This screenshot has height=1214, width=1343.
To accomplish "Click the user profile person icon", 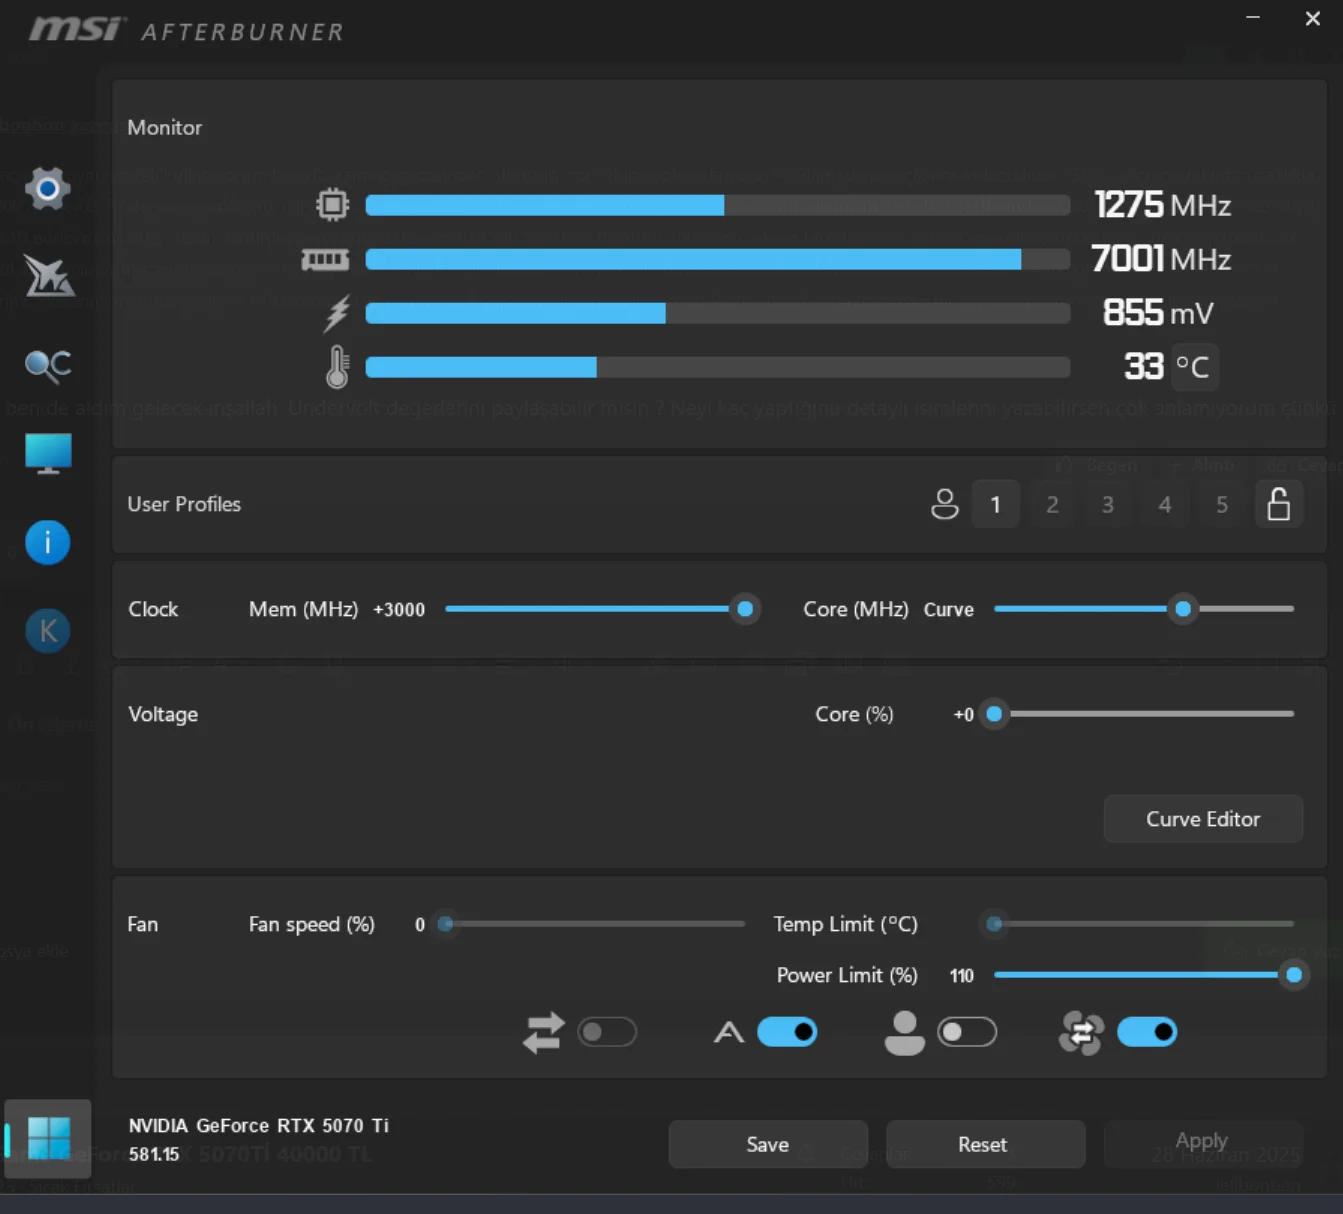I will pos(944,504).
